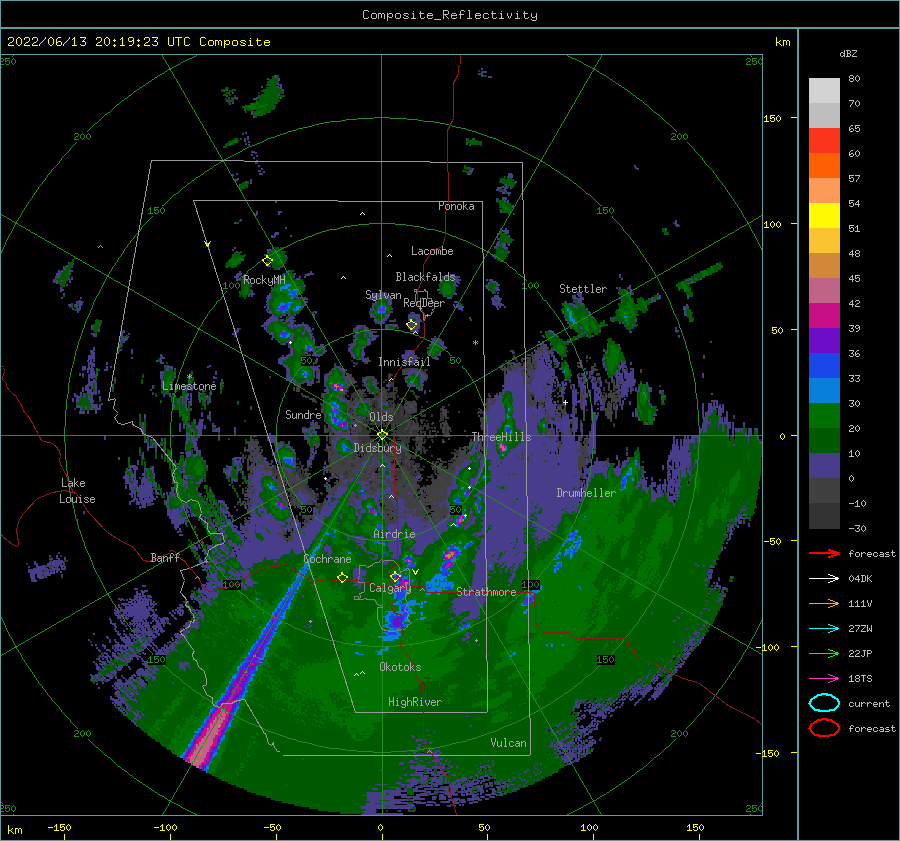900x841 pixels.
Task: Click the storm cell south of Calgary
Action: point(395,621)
